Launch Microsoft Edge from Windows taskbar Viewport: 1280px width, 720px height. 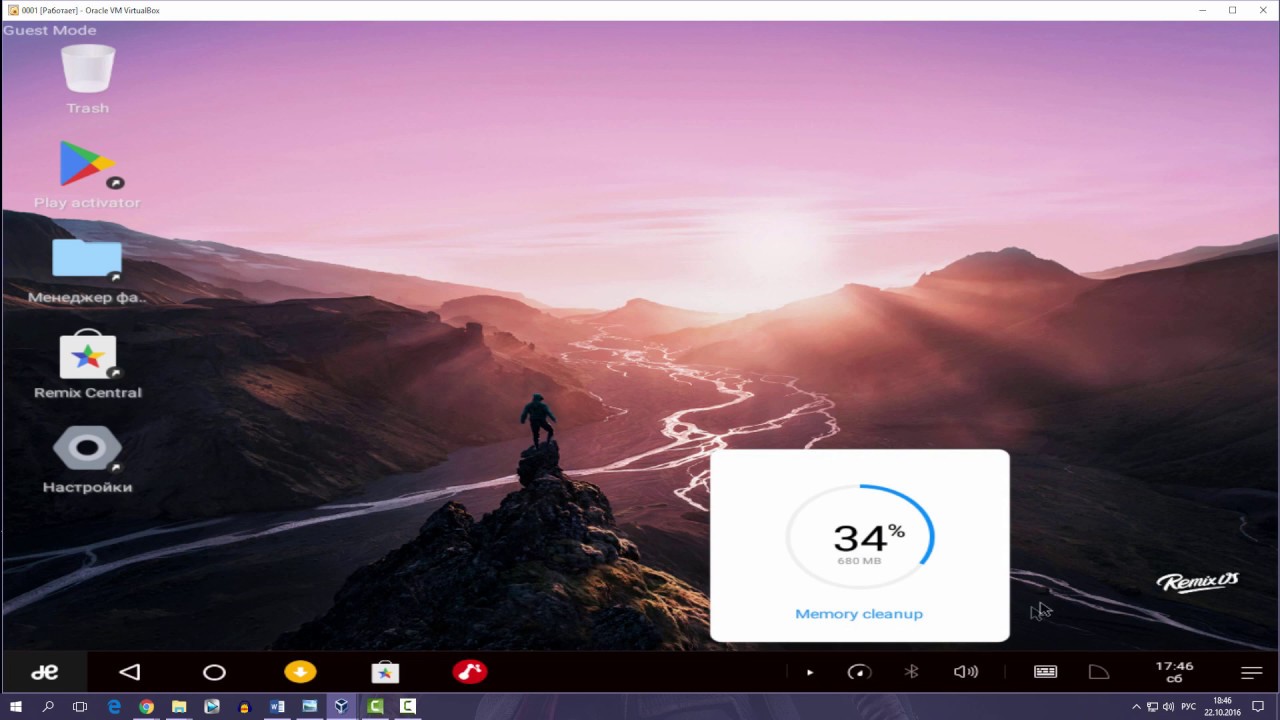point(114,707)
